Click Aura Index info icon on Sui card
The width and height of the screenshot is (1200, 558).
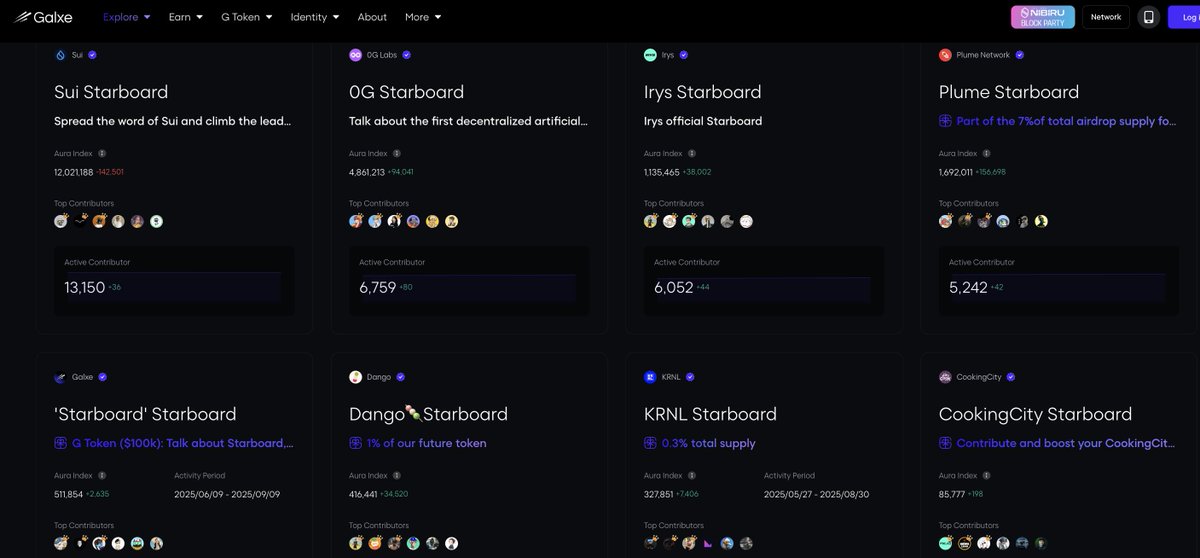click(102, 154)
